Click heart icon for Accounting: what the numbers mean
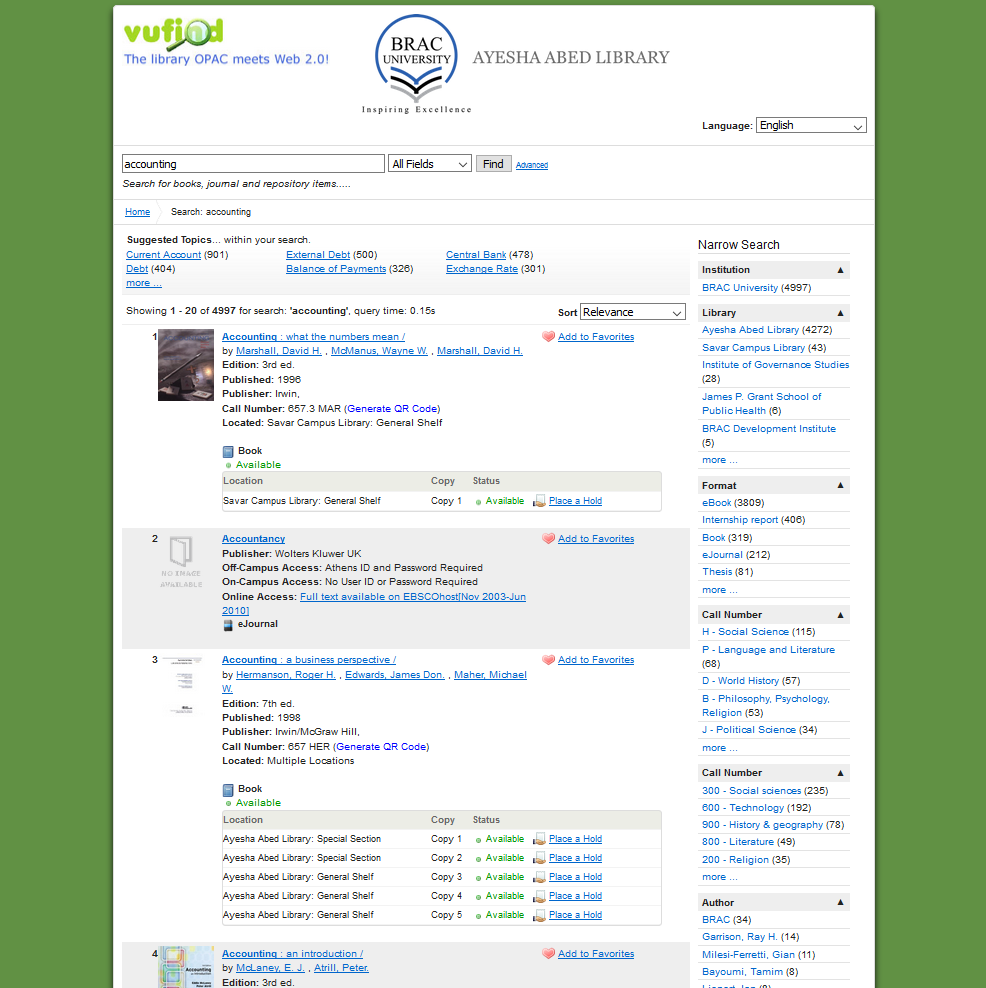986x988 pixels. click(x=548, y=336)
